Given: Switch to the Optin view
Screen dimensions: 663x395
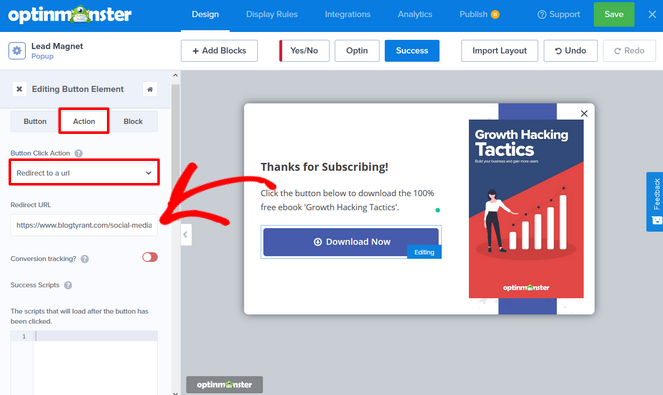Looking at the screenshot, I should [357, 51].
